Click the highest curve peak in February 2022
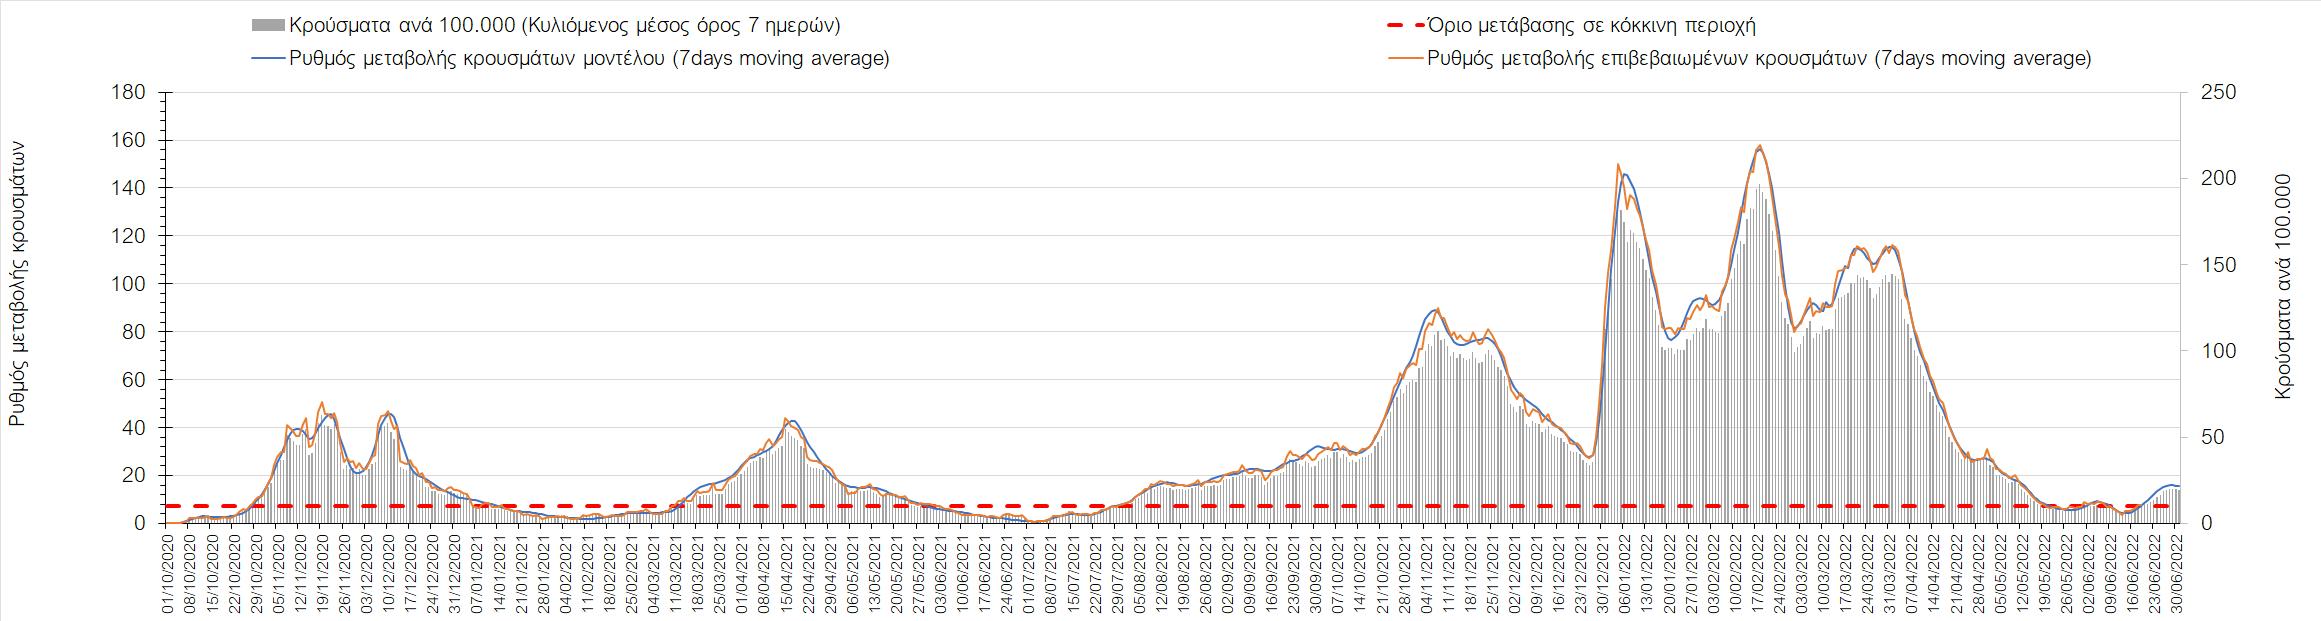 pyautogui.click(x=1759, y=146)
